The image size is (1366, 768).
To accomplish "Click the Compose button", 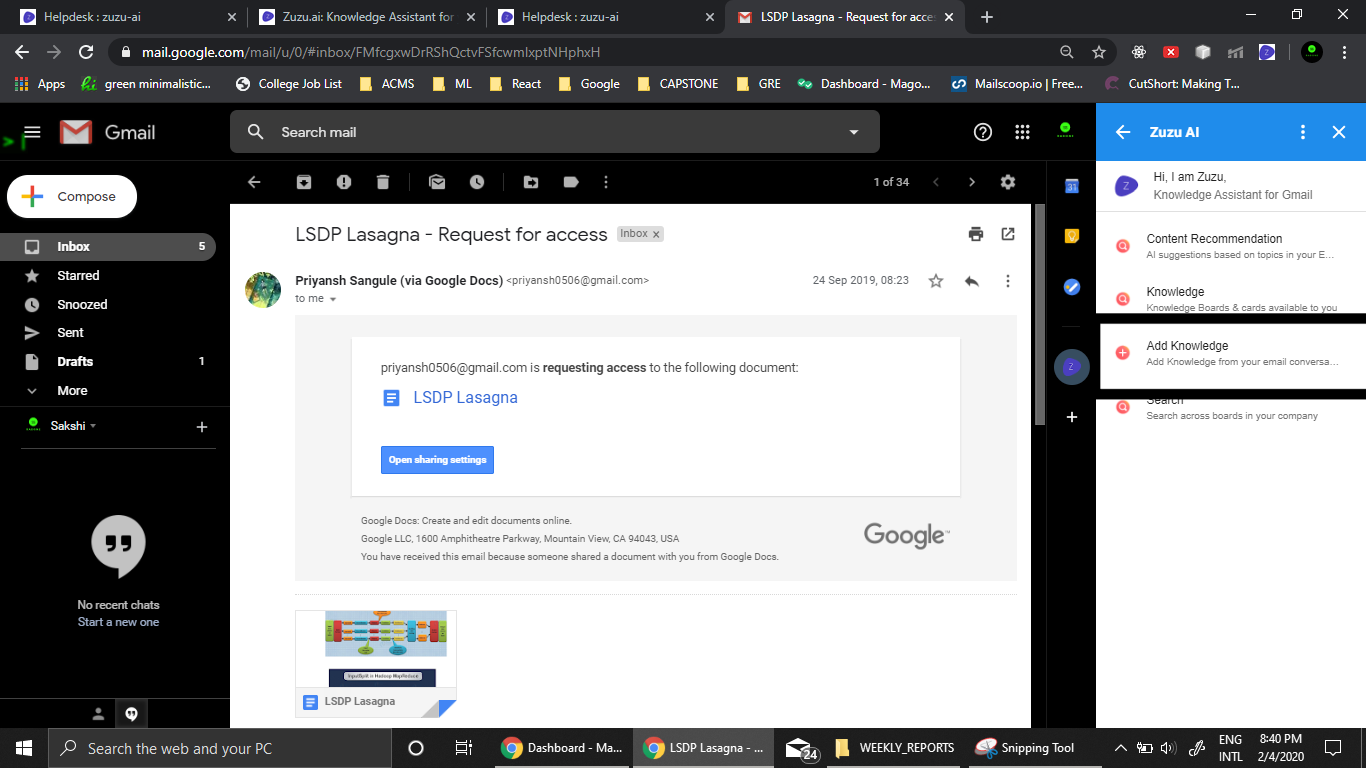I will tap(72, 197).
